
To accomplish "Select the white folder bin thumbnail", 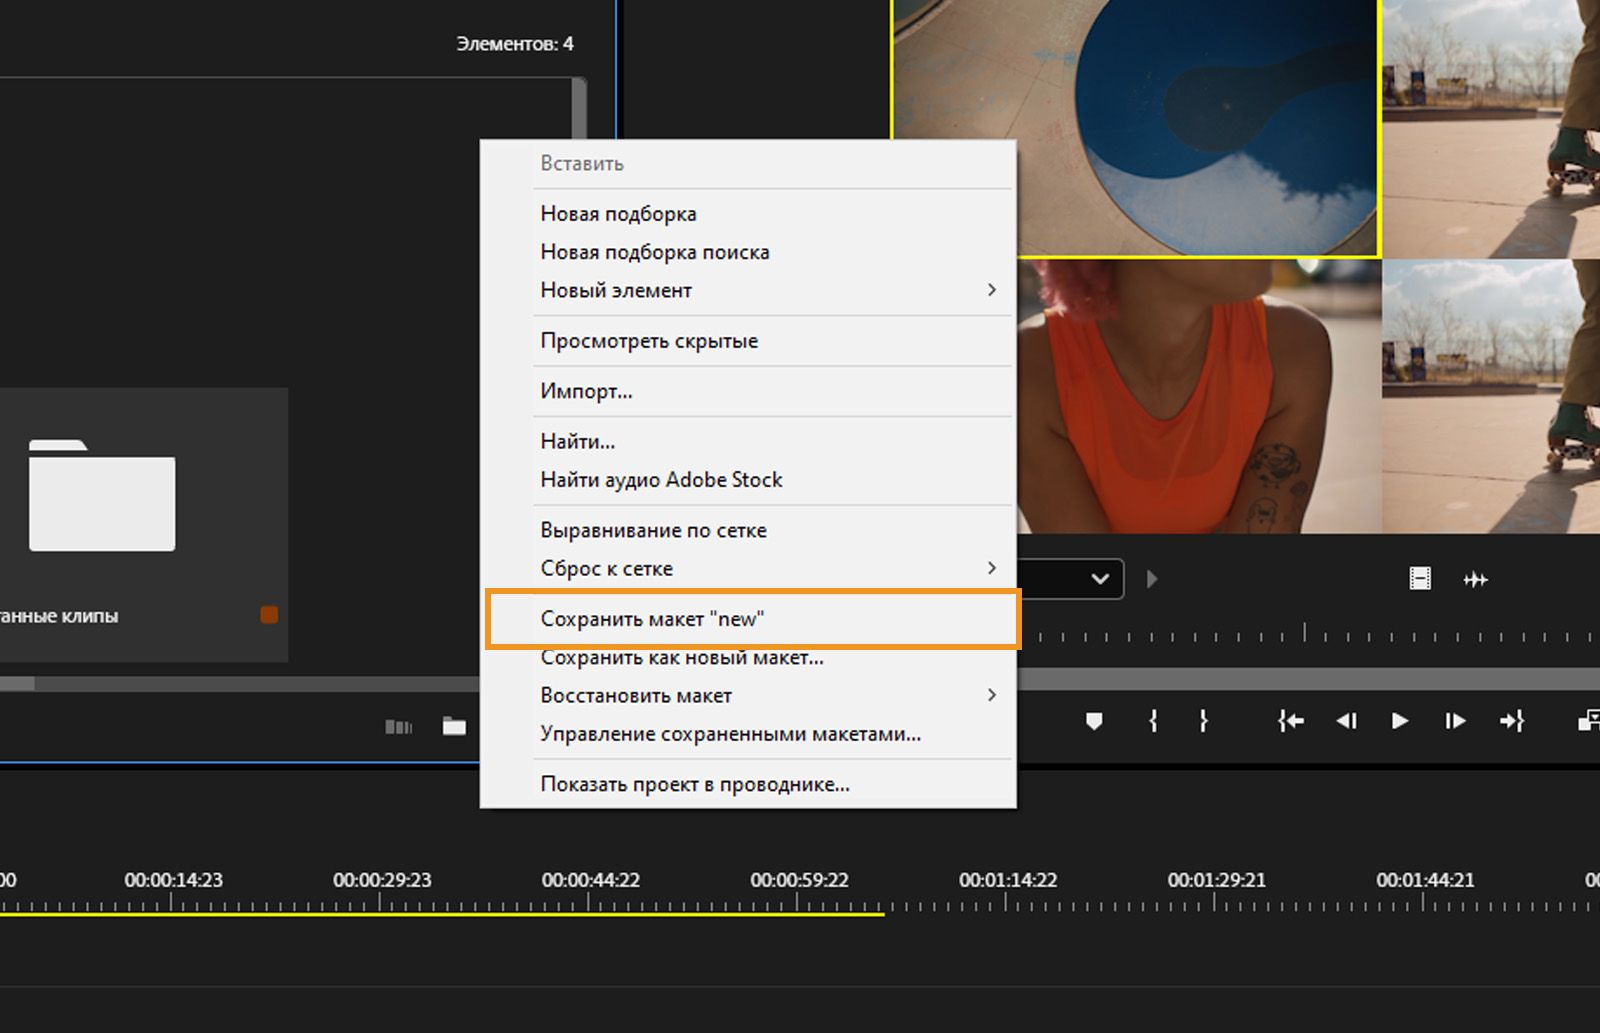I will pyautogui.click(x=102, y=496).
